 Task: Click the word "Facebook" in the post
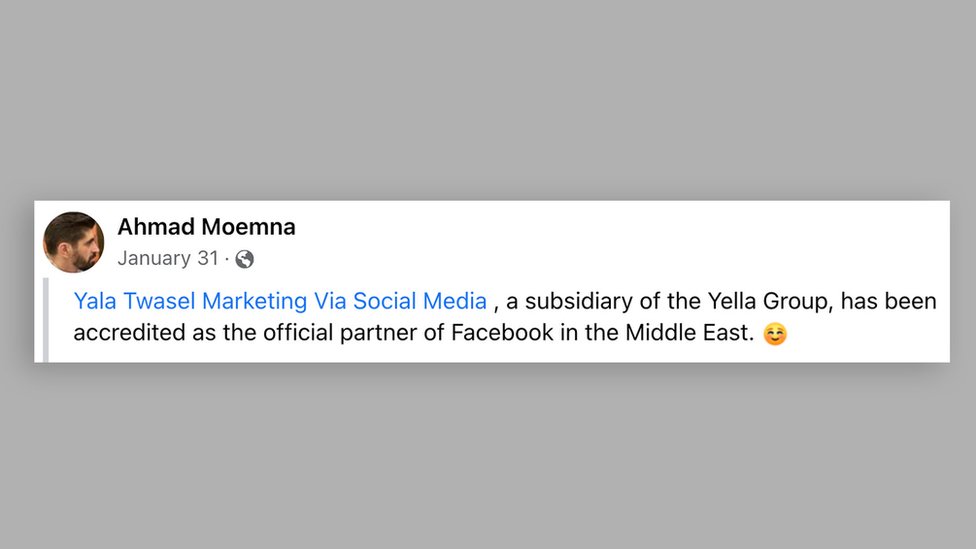click(x=502, y=333)
